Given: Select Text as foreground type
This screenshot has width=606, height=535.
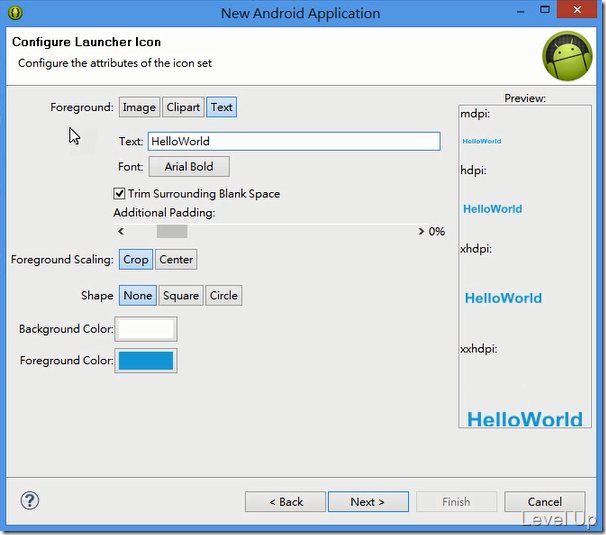Looking at the screenshot, I should (221, 107).
